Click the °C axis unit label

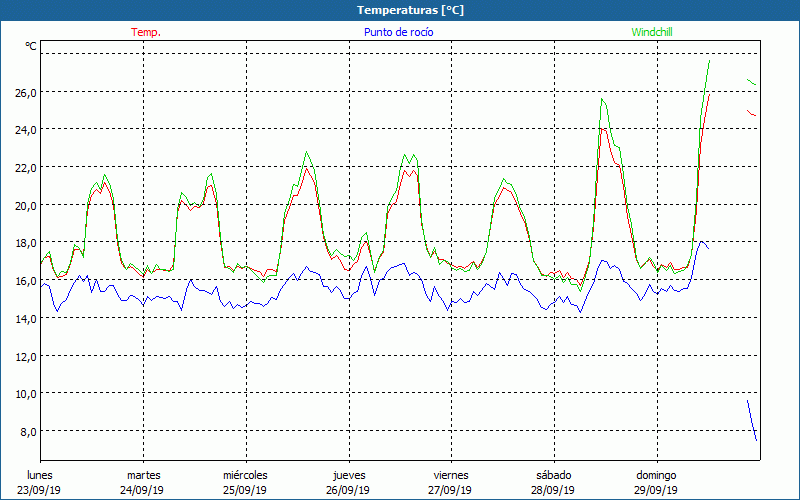(x=31, y=46)
